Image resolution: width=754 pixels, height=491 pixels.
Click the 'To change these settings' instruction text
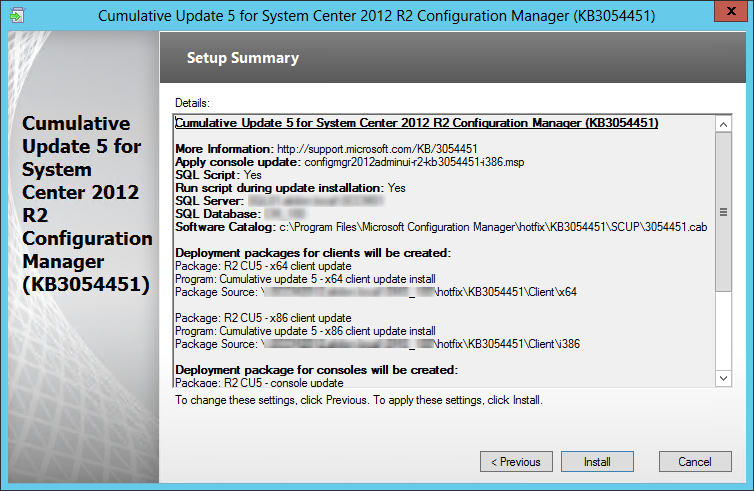click(359, 400)
